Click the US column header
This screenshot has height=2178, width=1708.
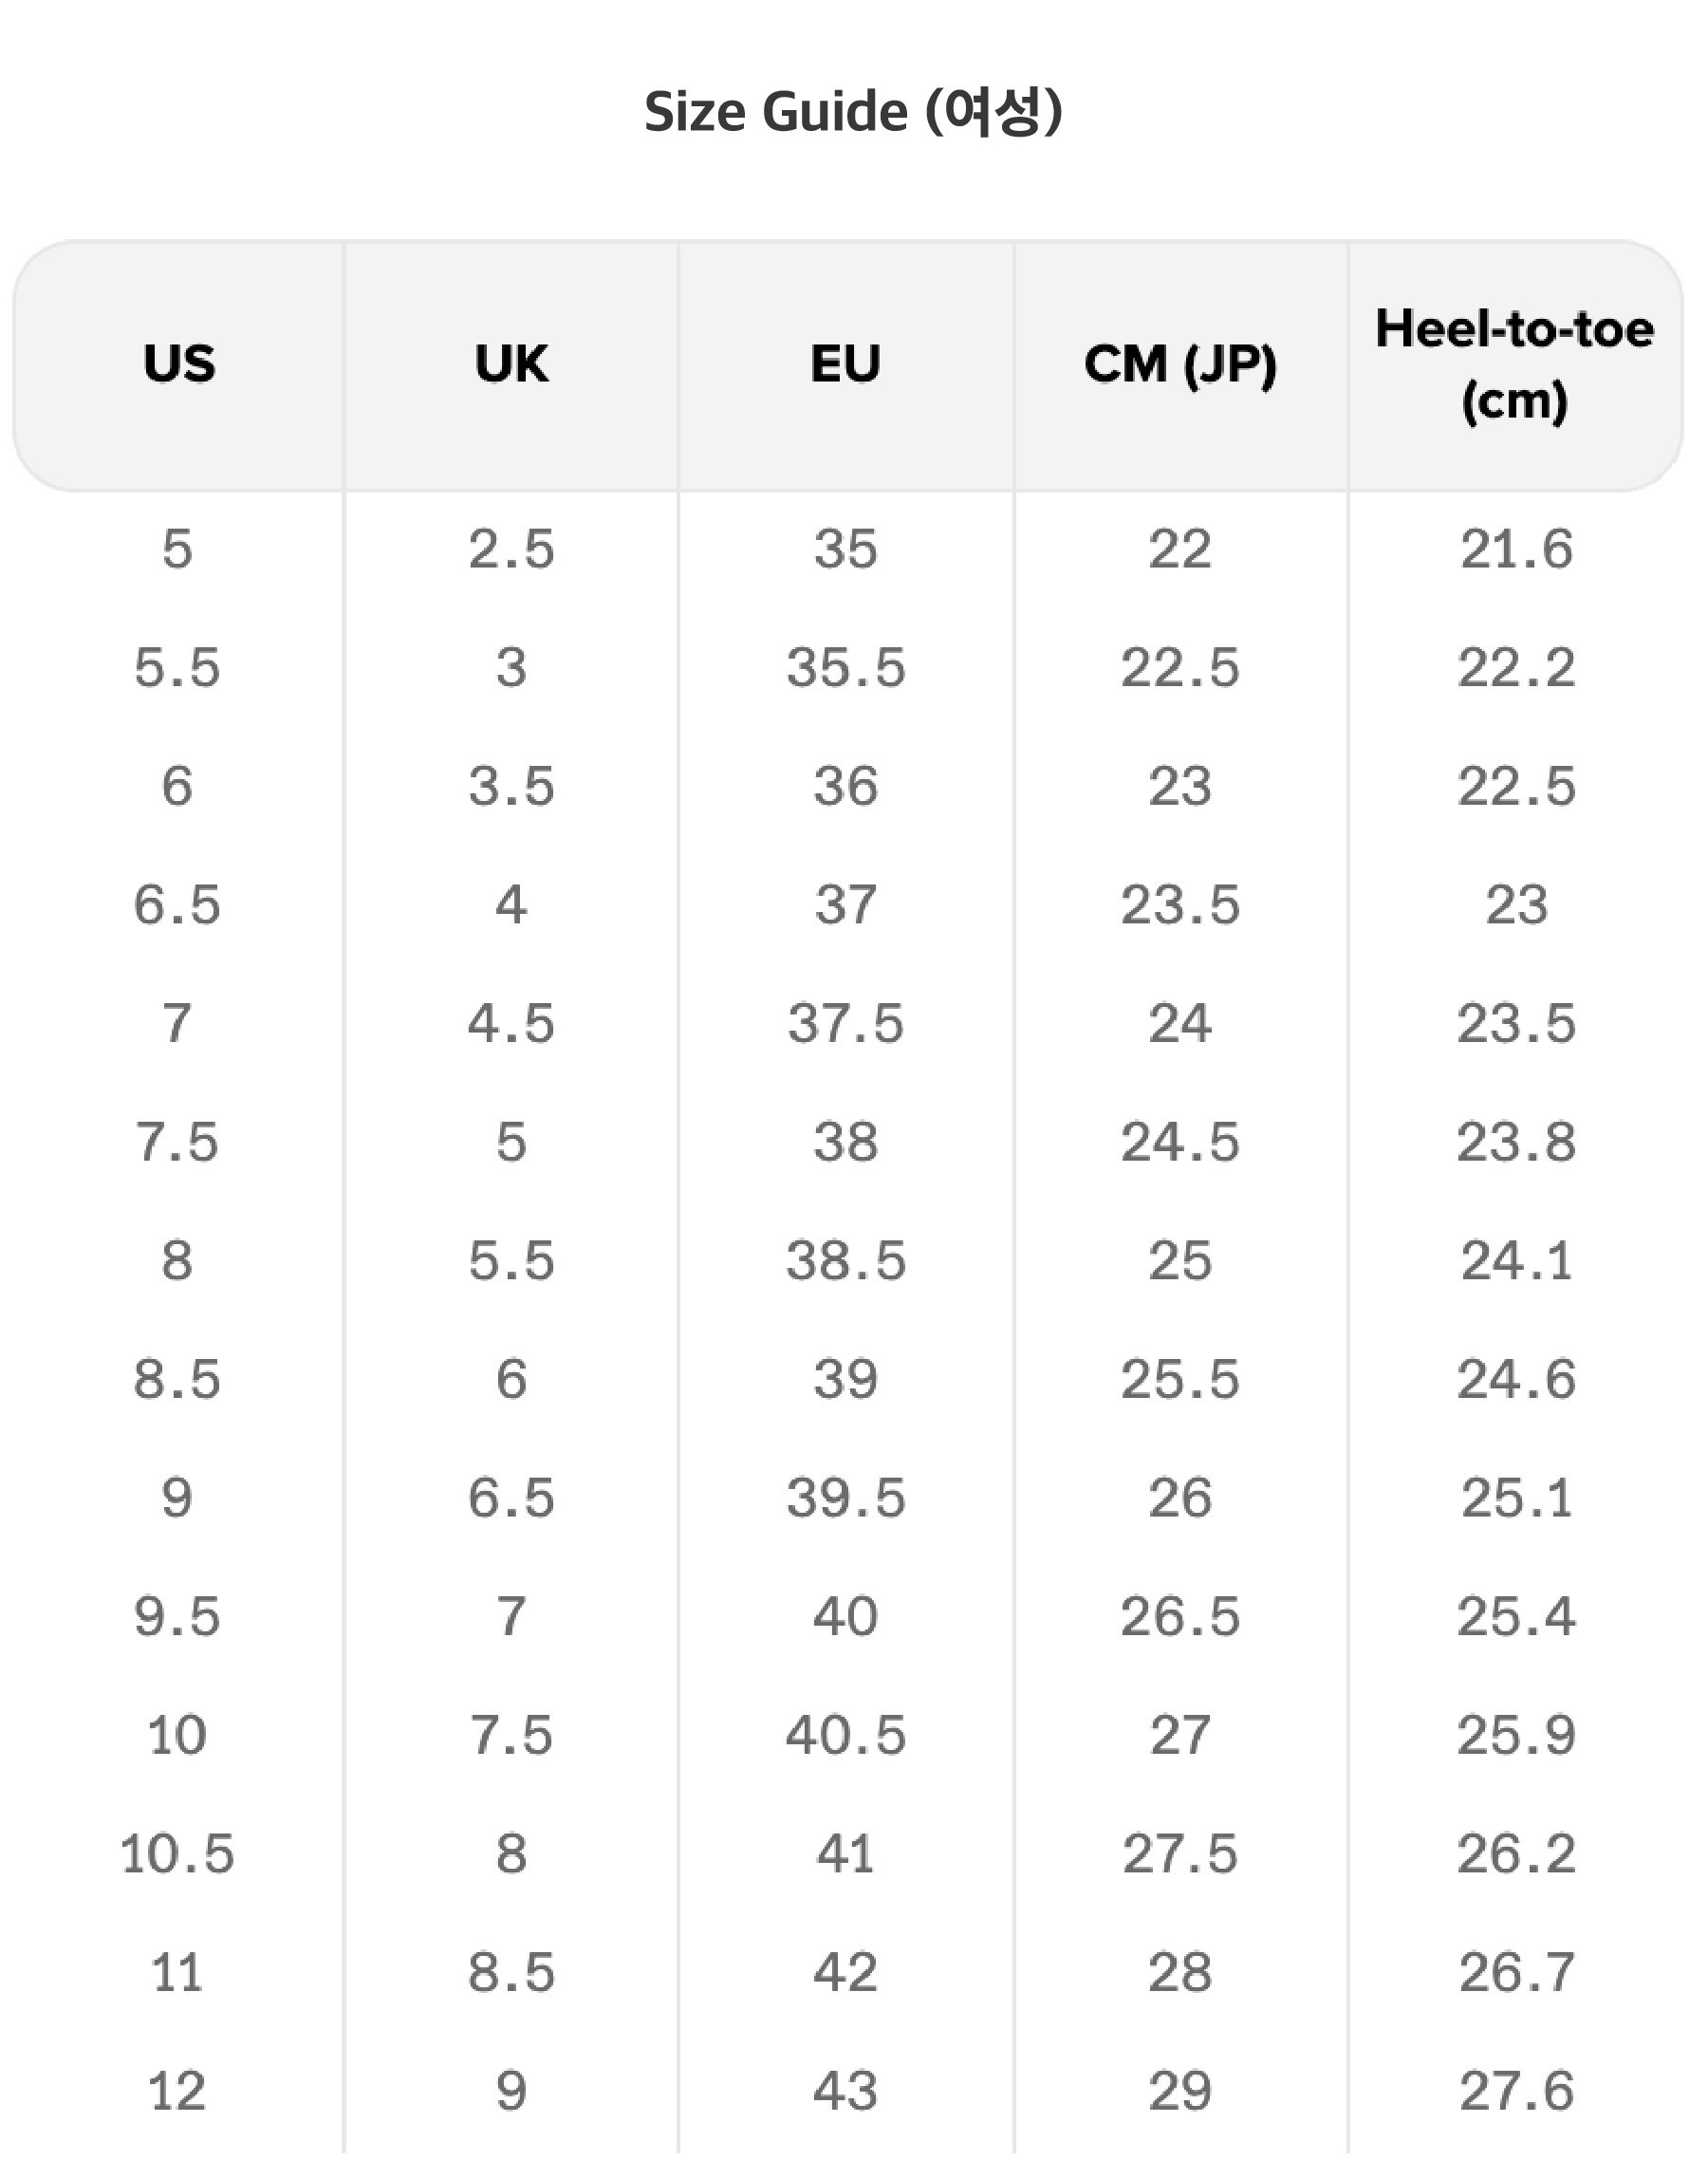tap(179, 364)
